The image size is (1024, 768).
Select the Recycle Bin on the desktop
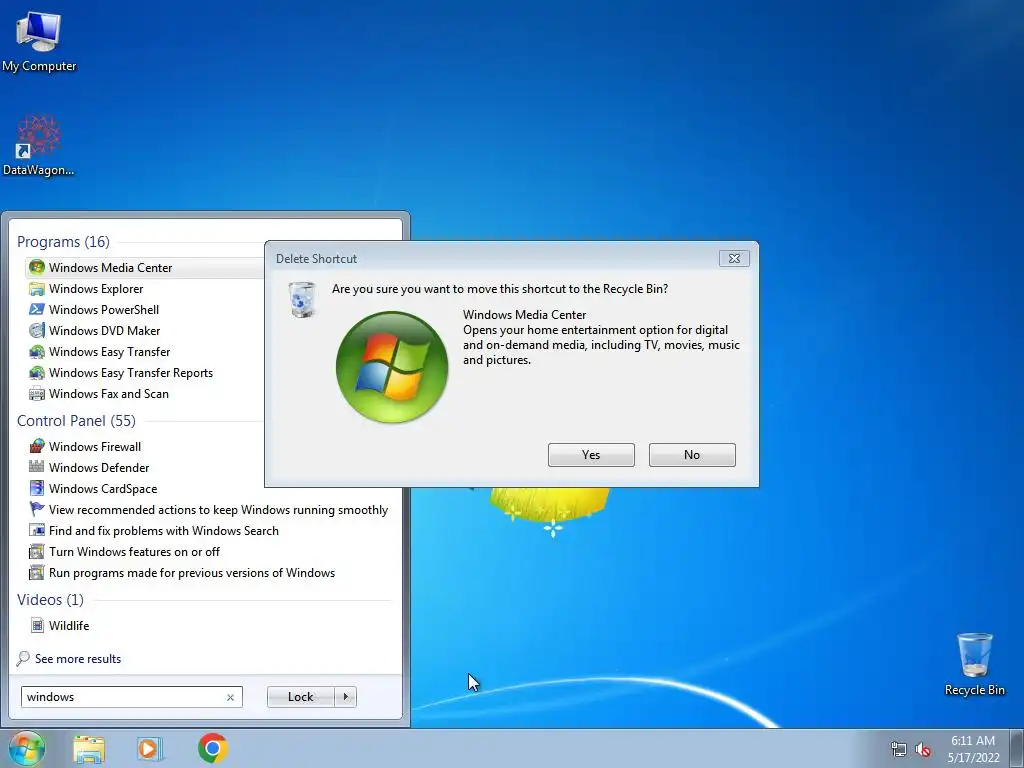[974, 664]
